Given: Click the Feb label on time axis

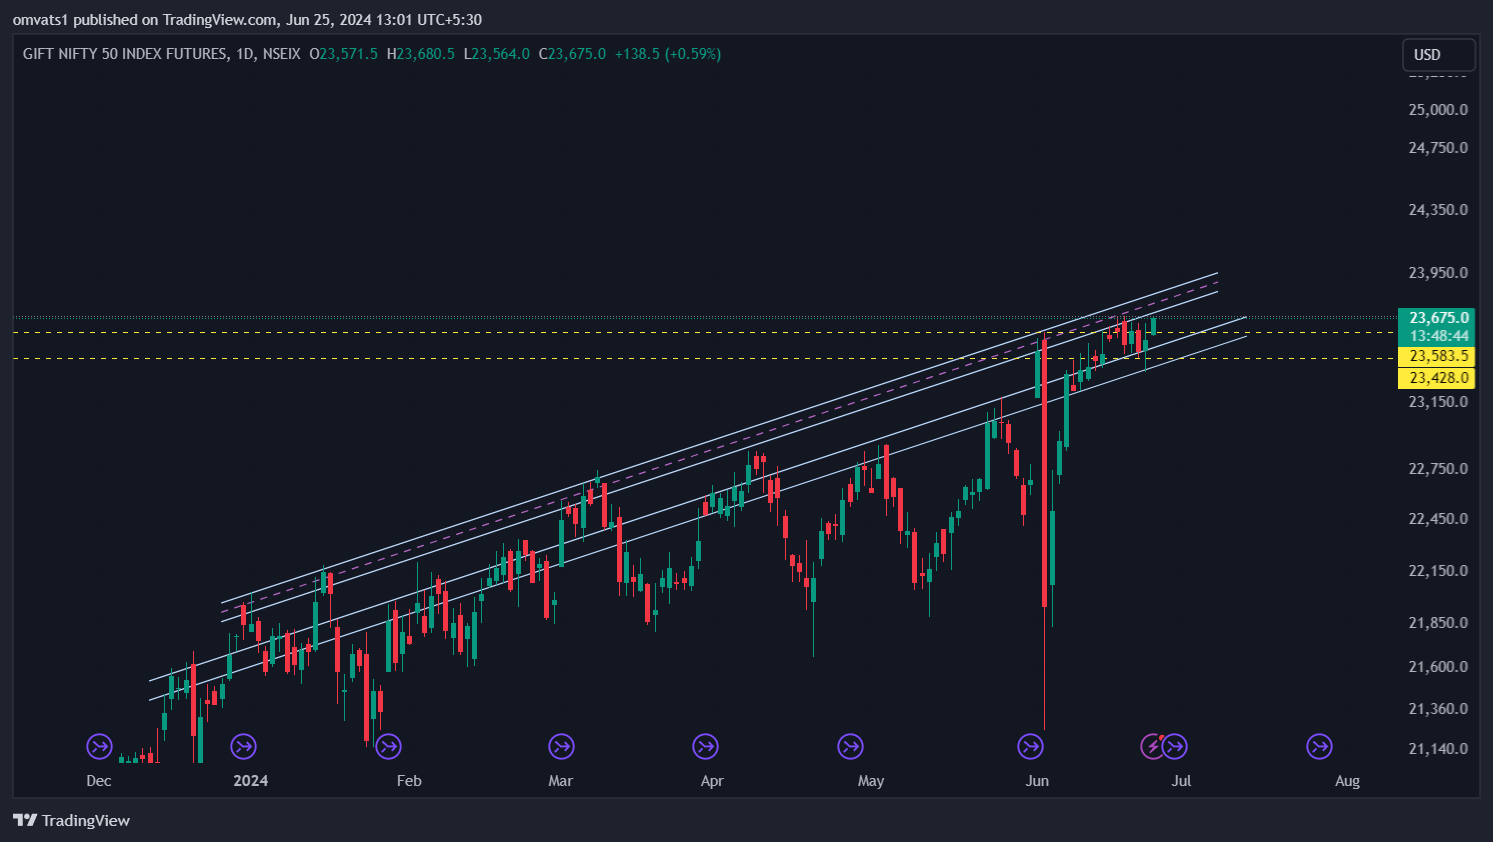Looking at the screenshot, I should 409,781.
